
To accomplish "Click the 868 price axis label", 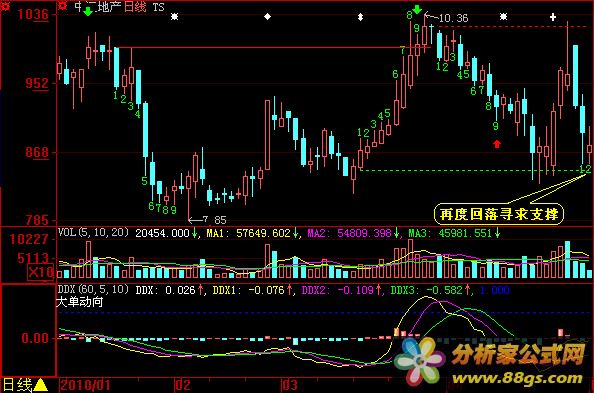I will (37, 152).
